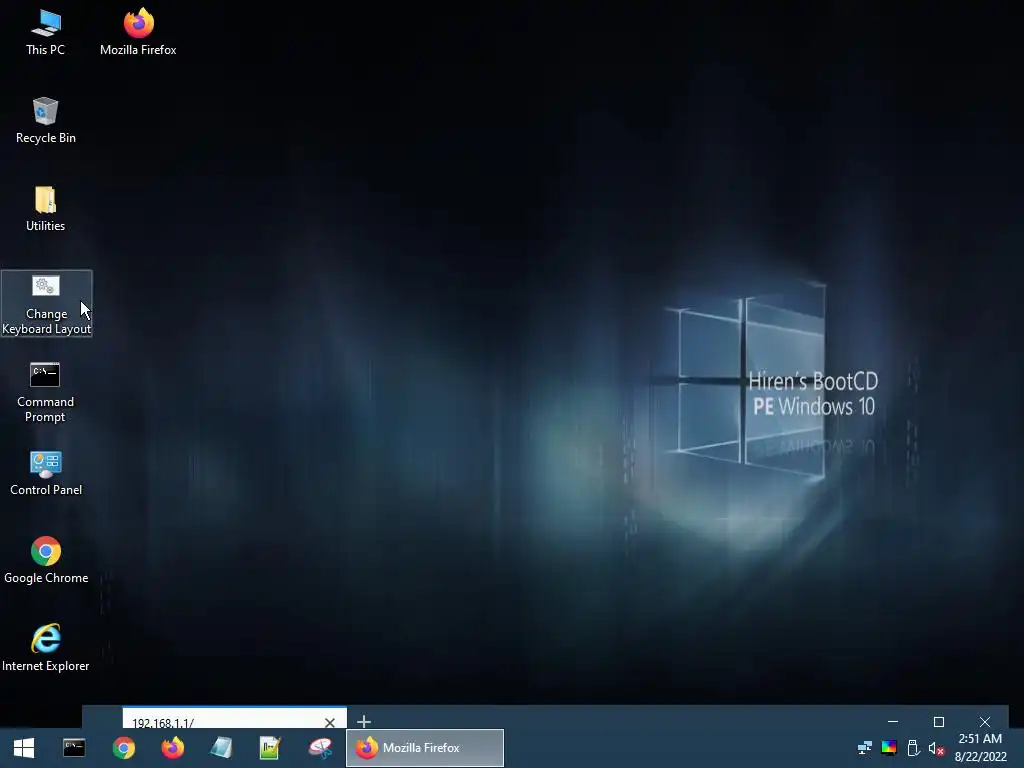This screenshot has width=1024, height=768.
Task: Select the Mozilla Firefox desktop shortcut
Action: point(138,33)
